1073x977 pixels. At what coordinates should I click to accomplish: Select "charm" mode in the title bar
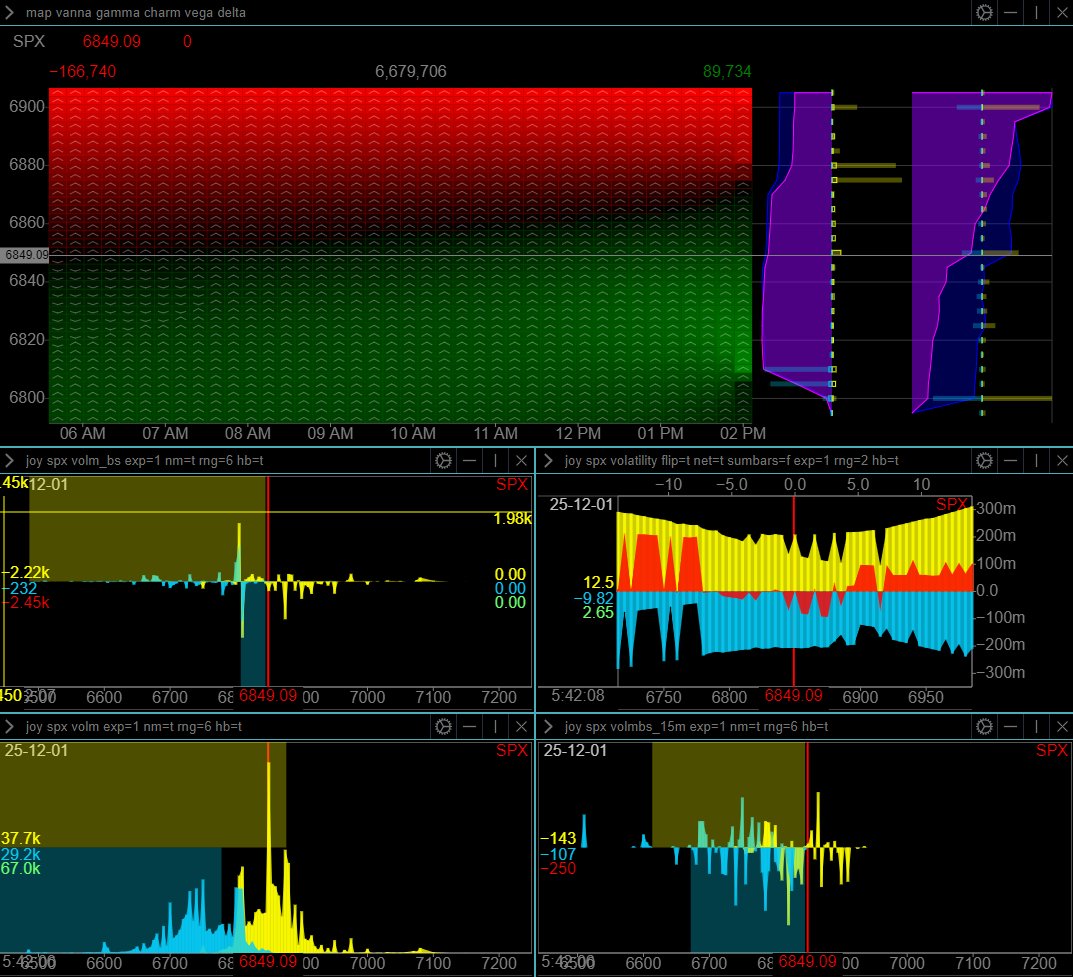(x=161, y=13)
